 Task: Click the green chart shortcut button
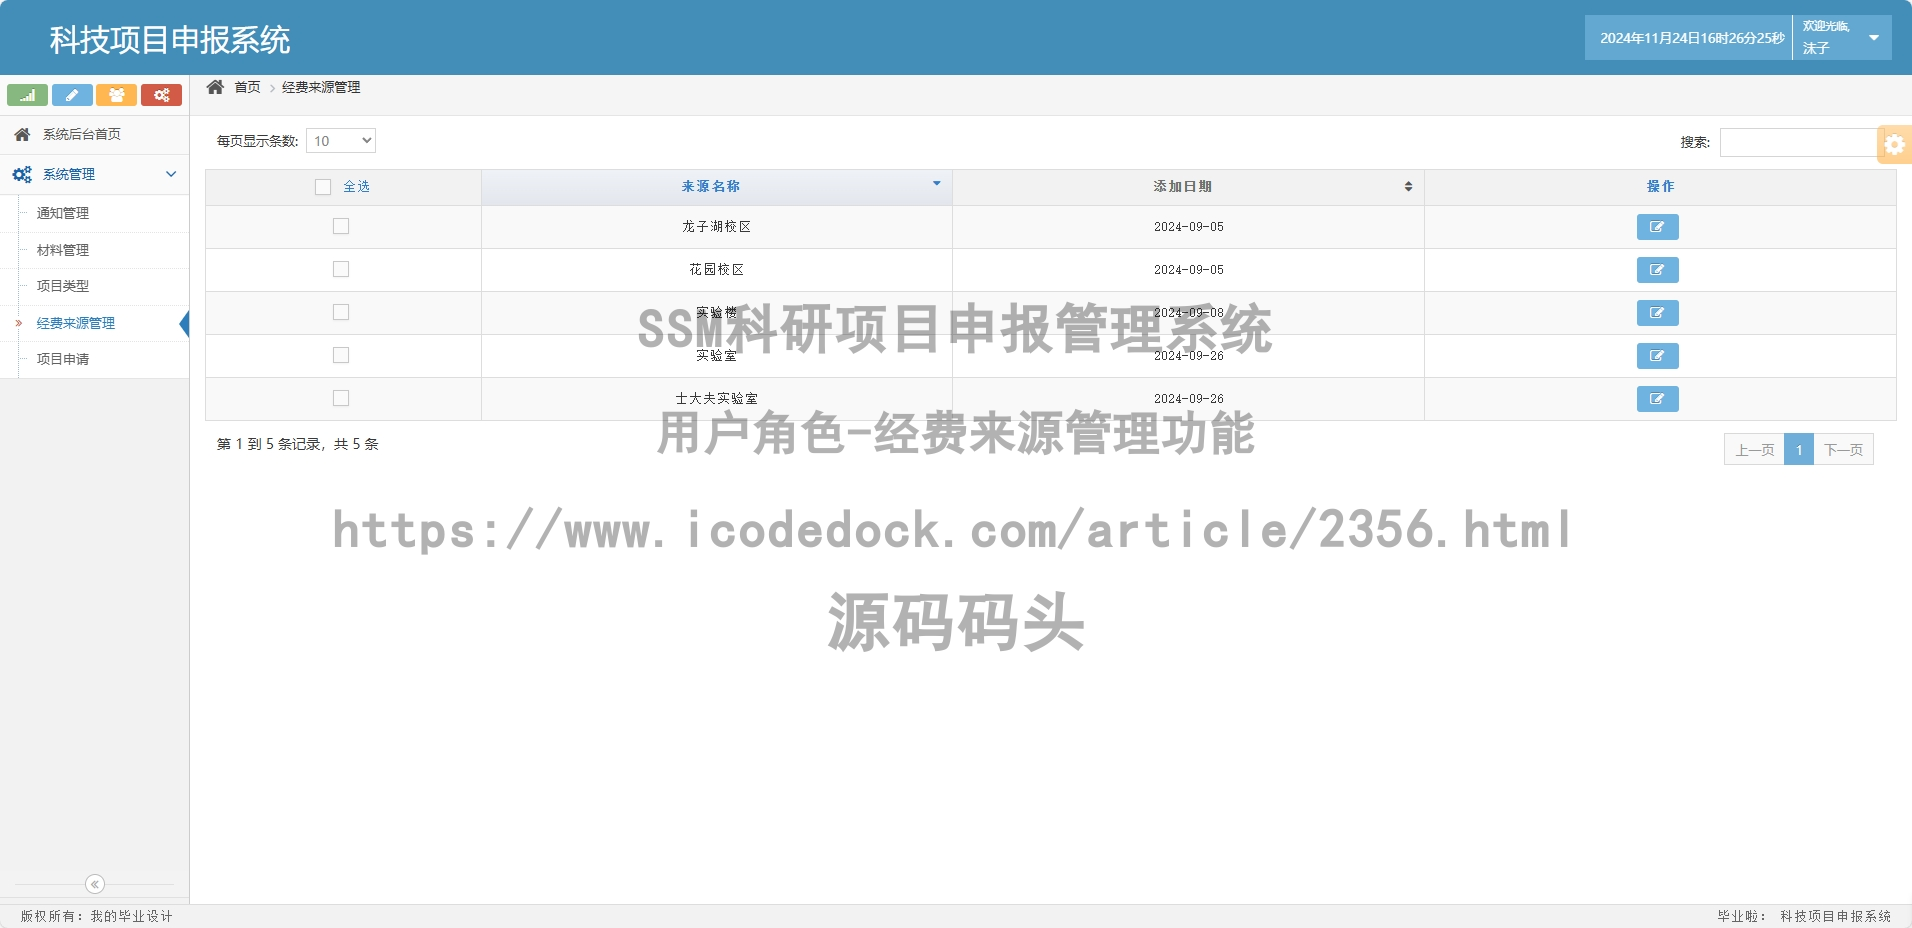coord(27,95)
